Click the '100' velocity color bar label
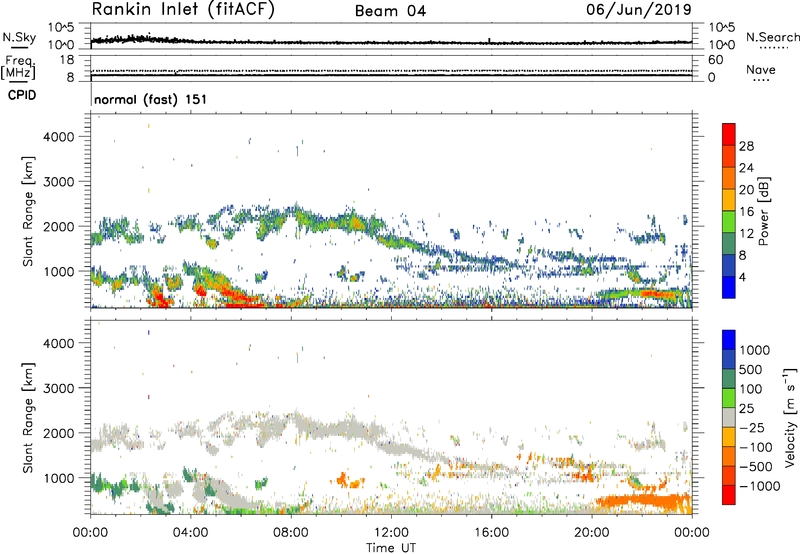This screenshot has width=800, height=554. (x=753, y=389)
